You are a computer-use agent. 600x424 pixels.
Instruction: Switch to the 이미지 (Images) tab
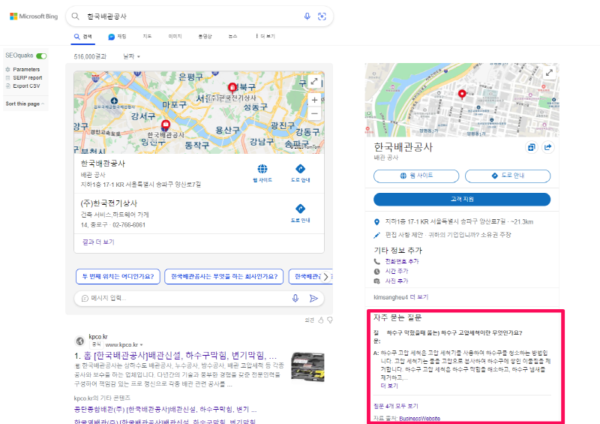coord(175,36)
